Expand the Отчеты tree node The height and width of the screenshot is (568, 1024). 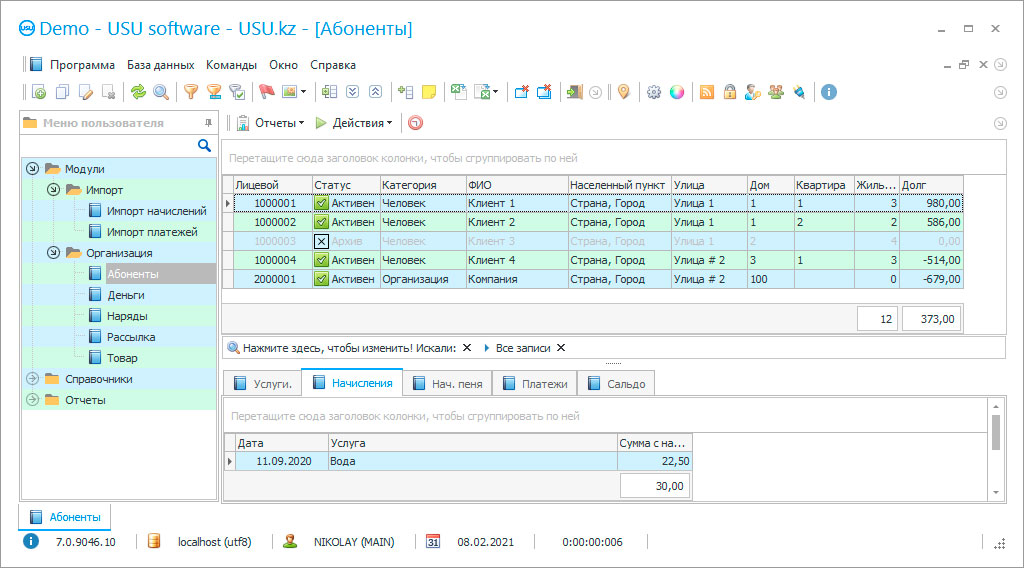pyautogui.click(x=33, y=400)
